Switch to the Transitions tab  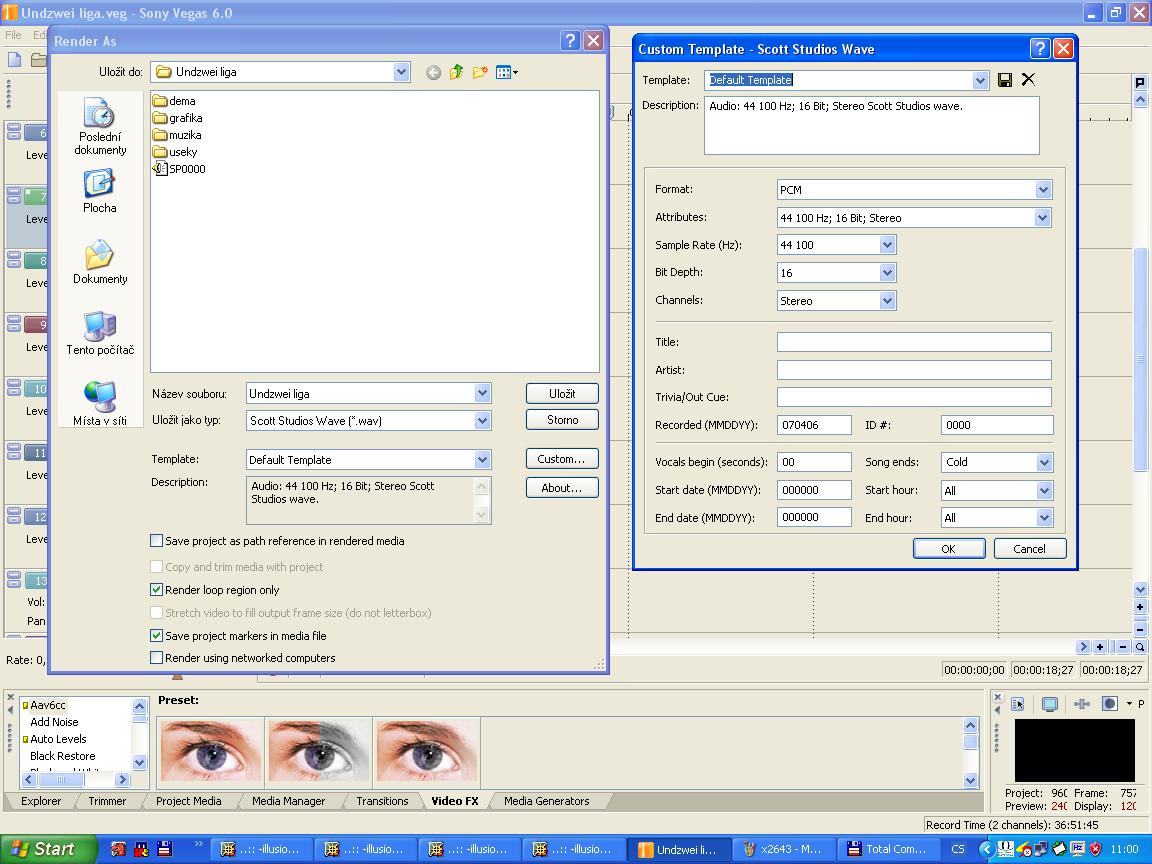click(x=382, y=801)
